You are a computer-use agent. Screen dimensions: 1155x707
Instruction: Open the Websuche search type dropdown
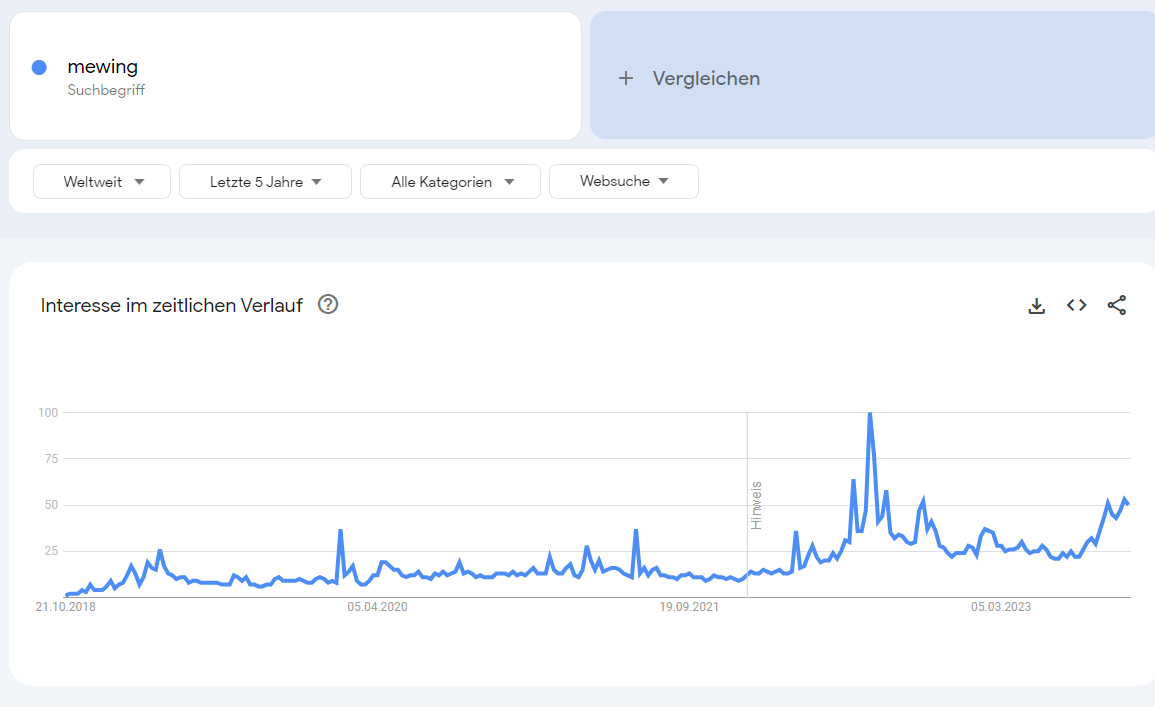click(x=624, y=181)
